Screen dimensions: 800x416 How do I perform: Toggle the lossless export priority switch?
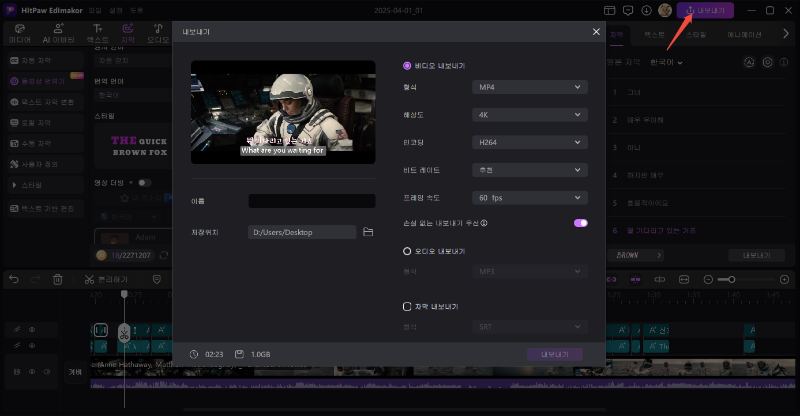click(581, 223)
